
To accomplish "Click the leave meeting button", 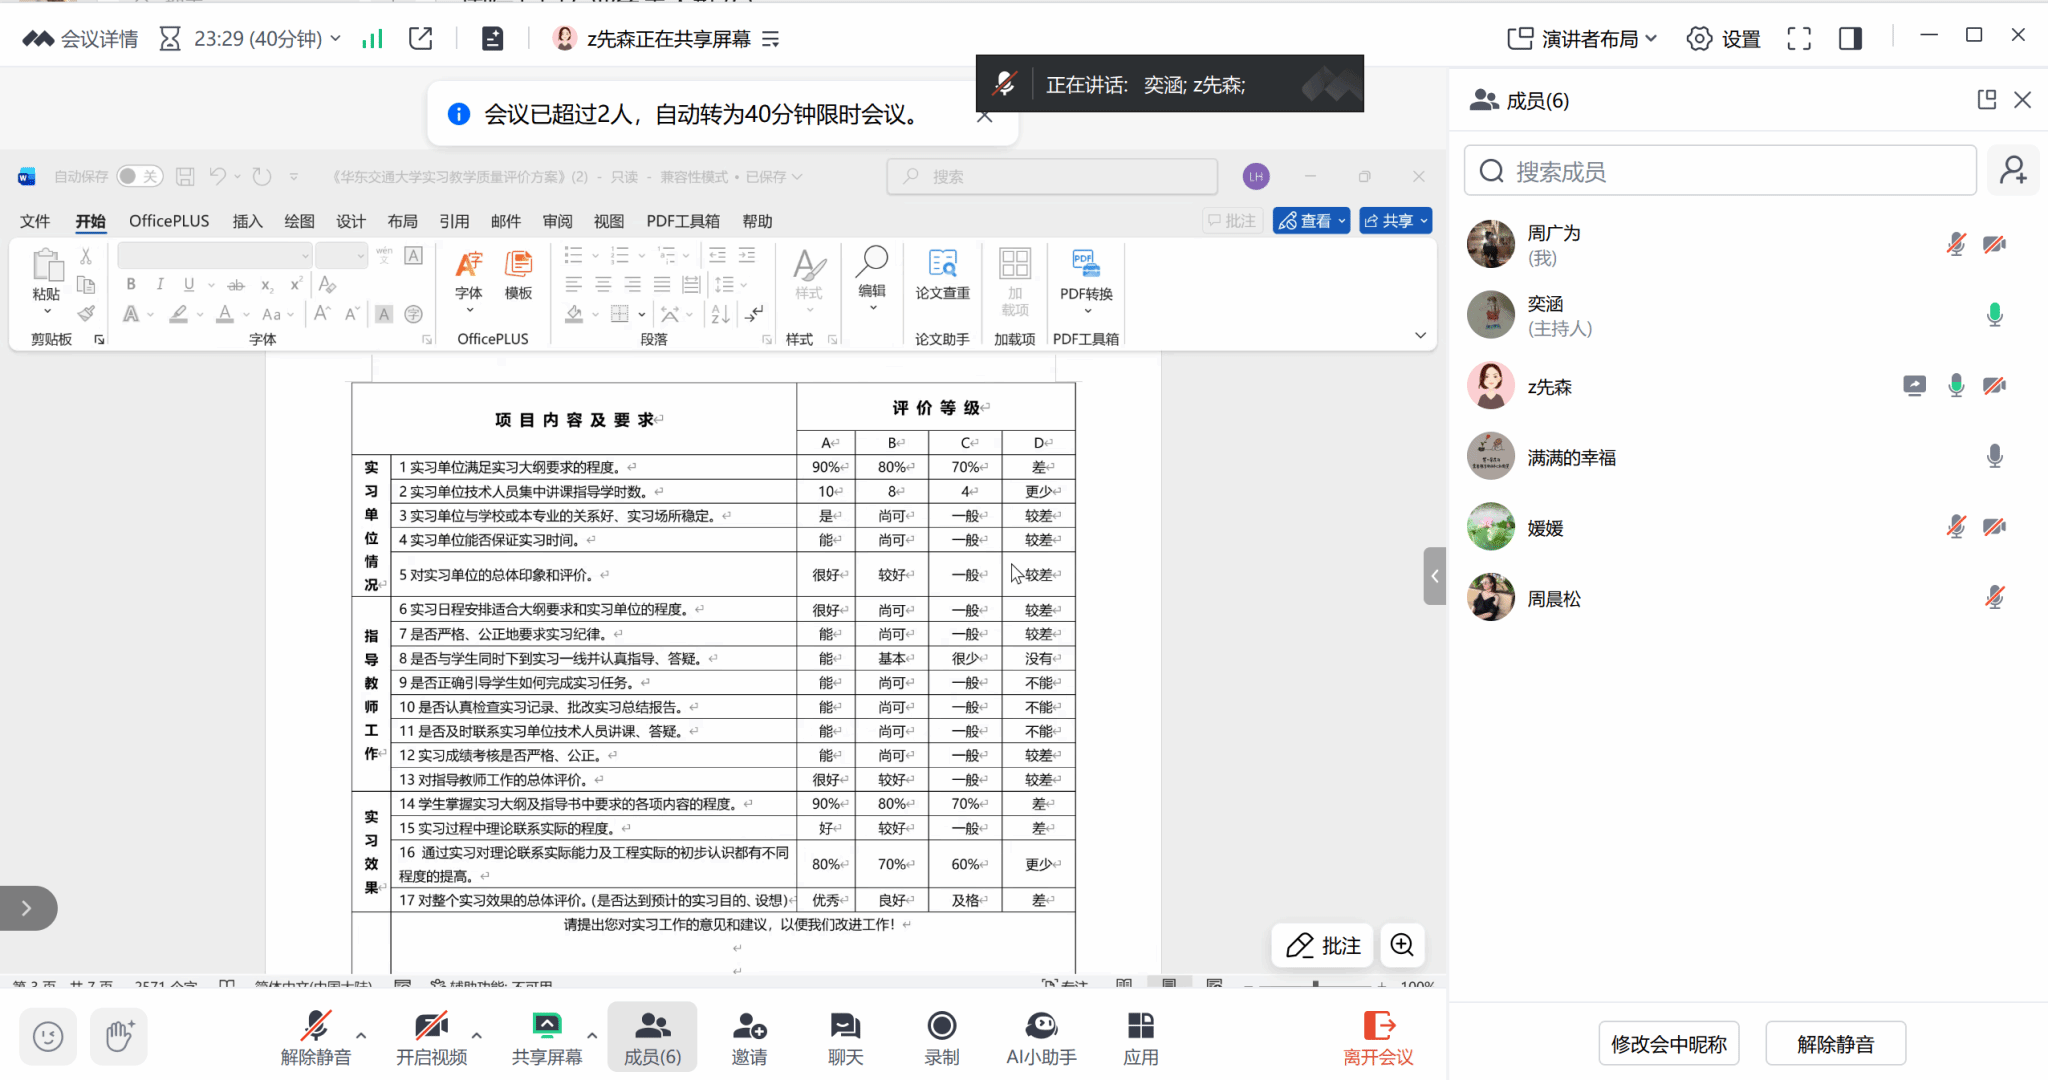I will click(x=1378, y=1037).
